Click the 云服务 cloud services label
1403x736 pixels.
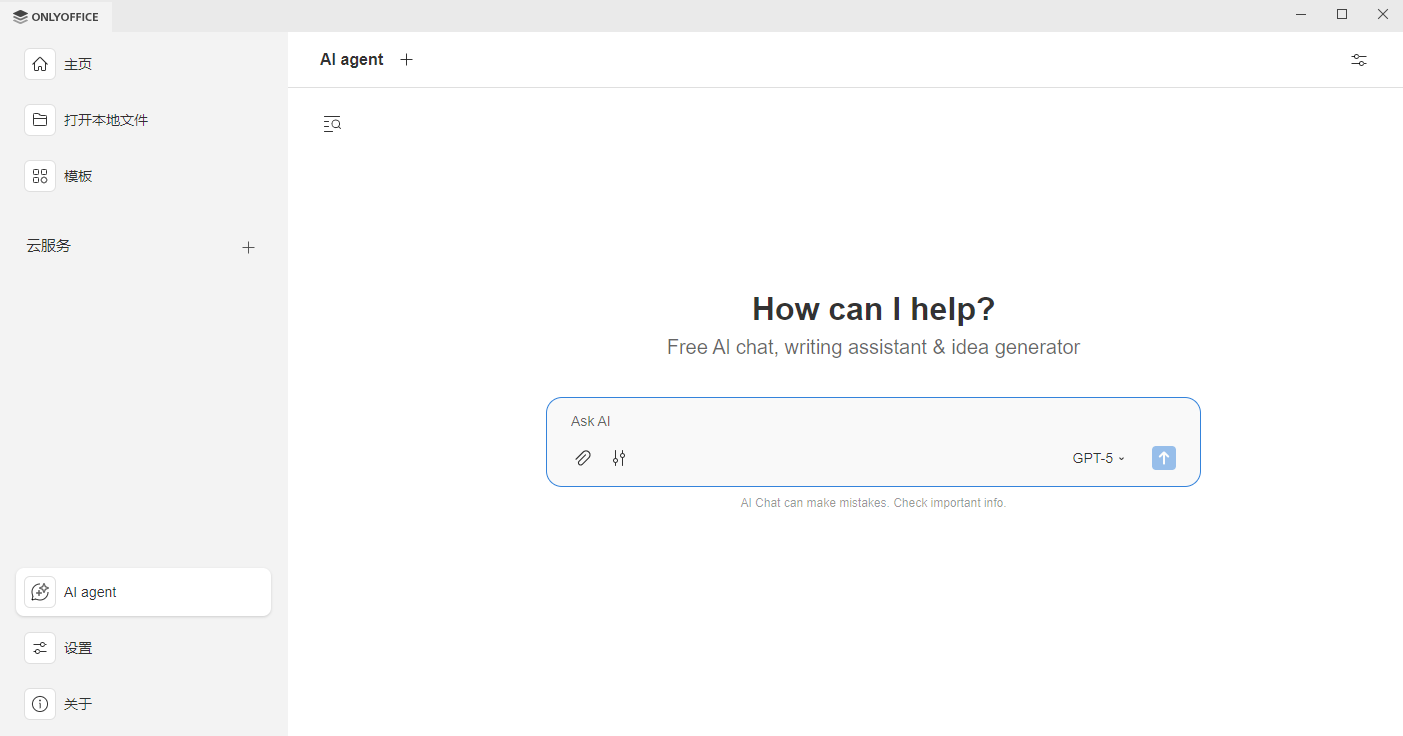point(49,246)
